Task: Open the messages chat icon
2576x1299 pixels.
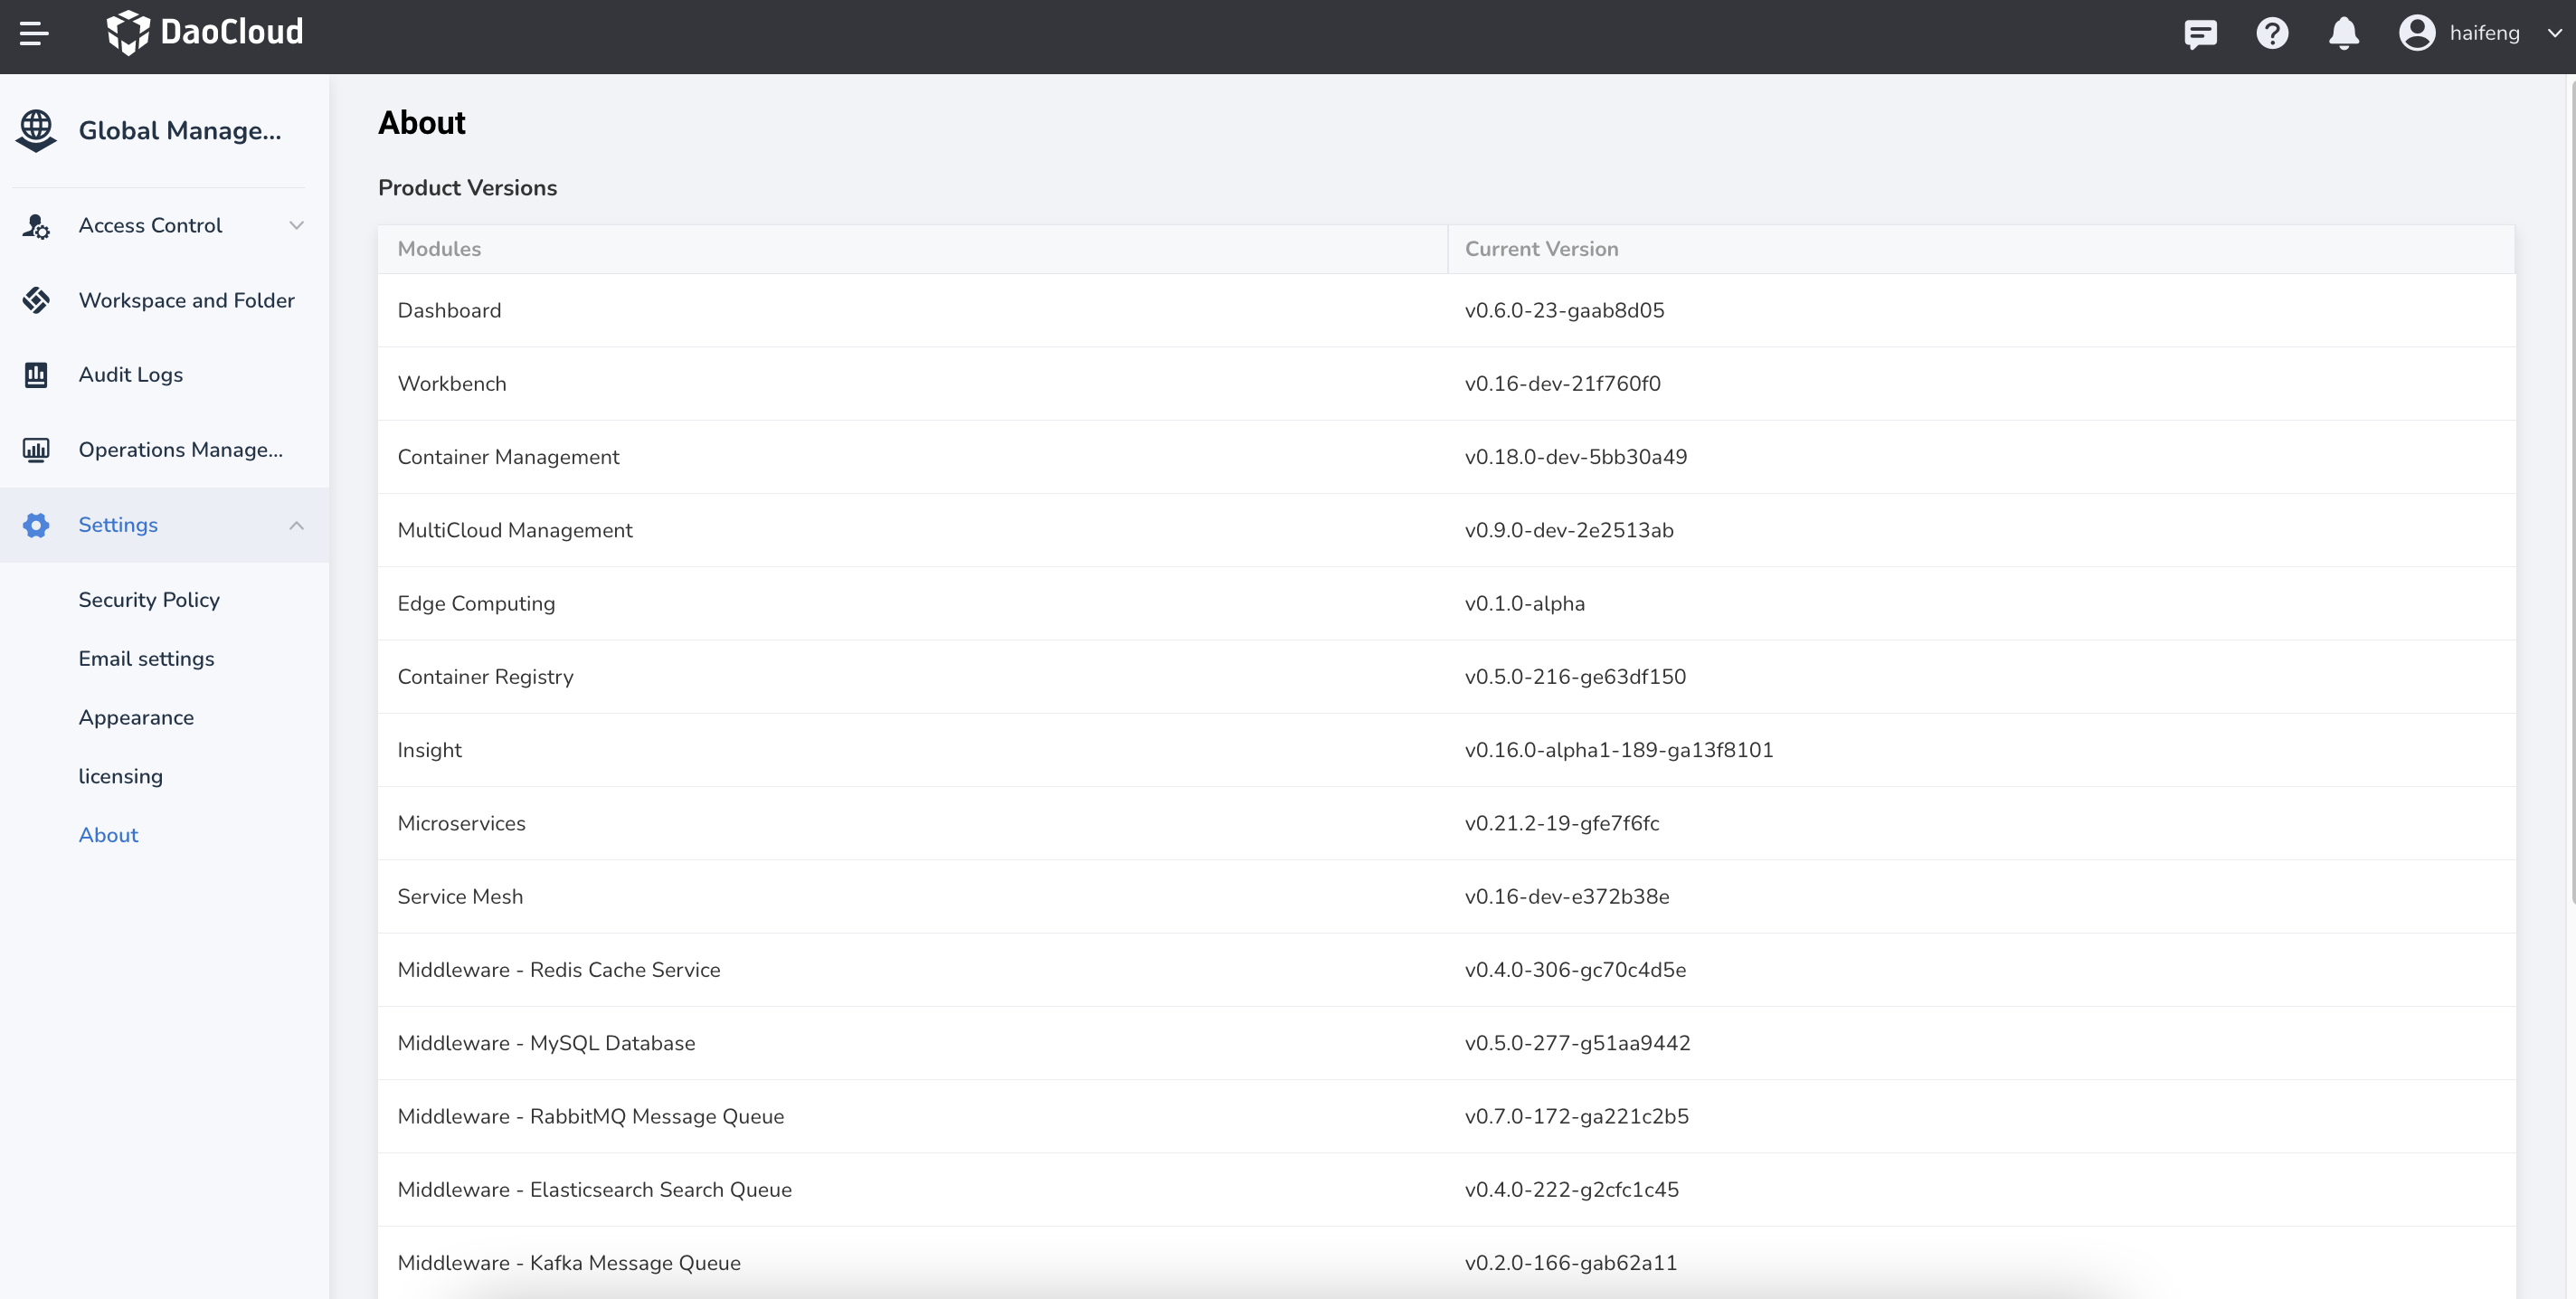Action: [x=2200, y=34]
